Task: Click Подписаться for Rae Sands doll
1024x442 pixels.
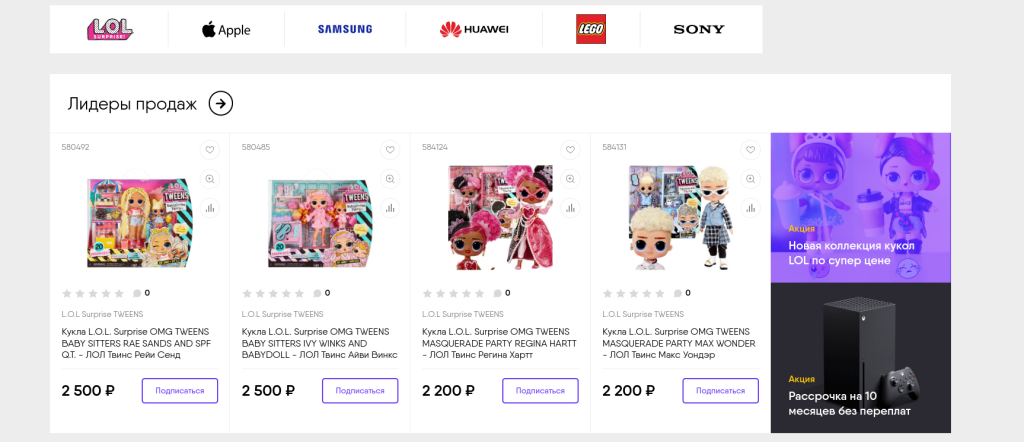Action: pos(180,390)
